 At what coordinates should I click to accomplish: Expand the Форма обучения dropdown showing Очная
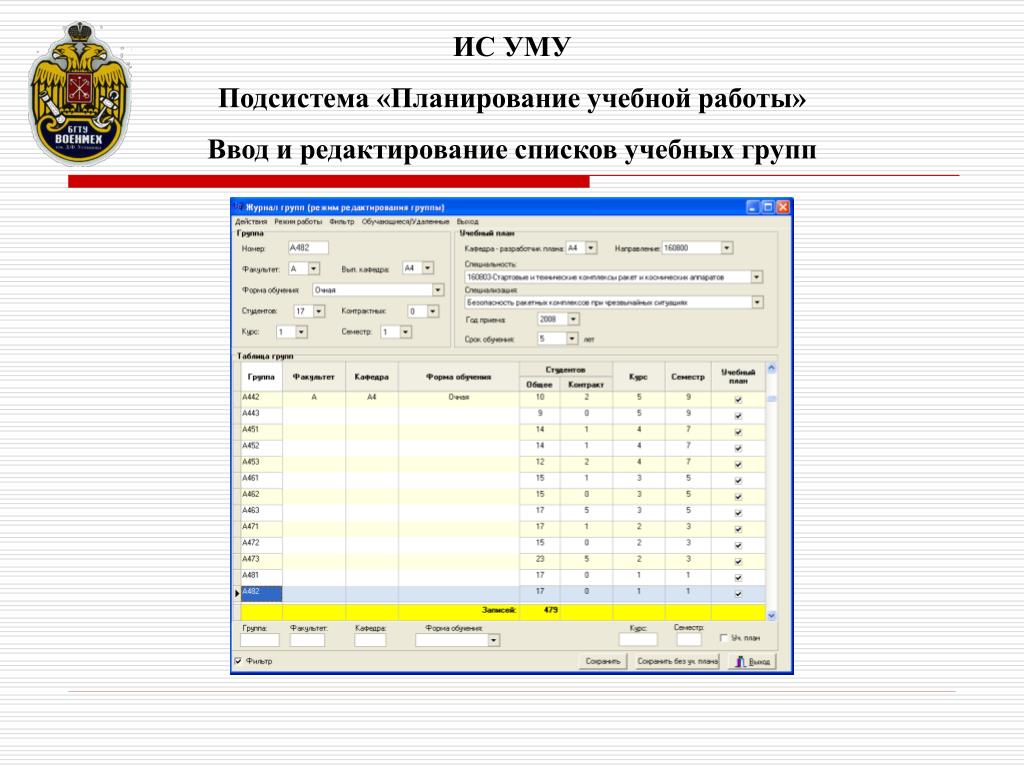(x=438, y=290)
